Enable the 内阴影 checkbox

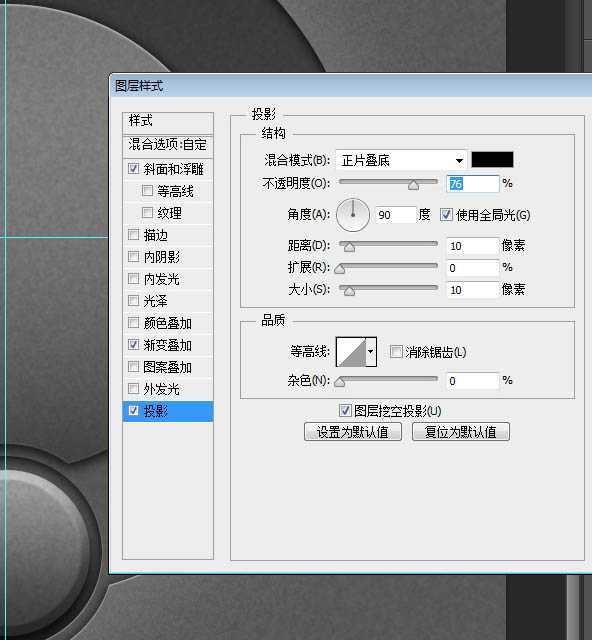[134, 257]
